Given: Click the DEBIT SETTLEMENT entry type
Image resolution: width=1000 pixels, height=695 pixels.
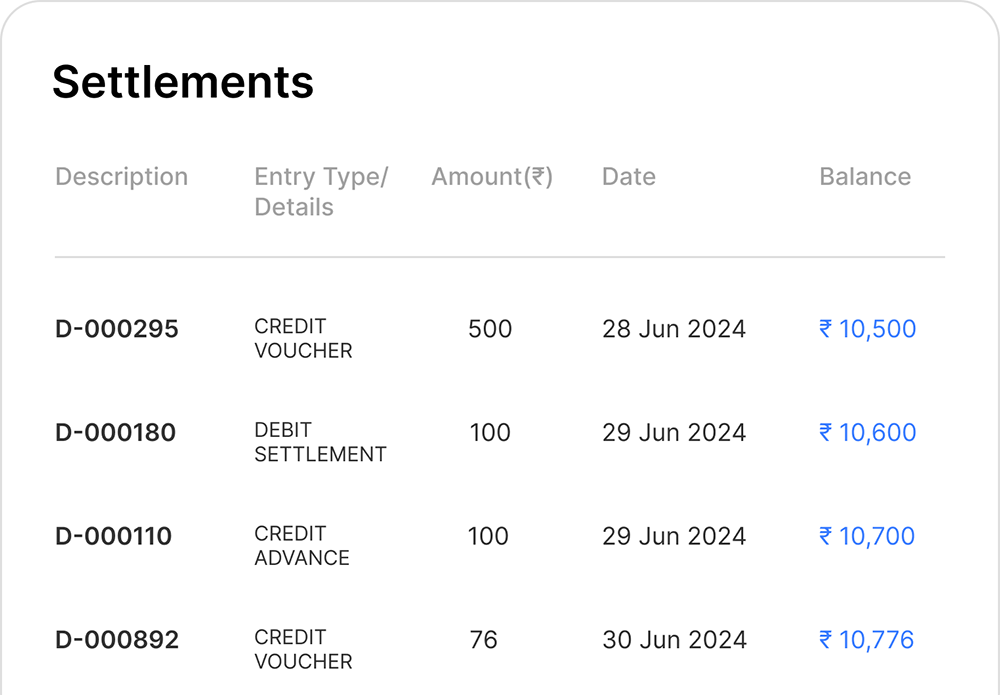Looking at the screenshot, I should (320, 442).
